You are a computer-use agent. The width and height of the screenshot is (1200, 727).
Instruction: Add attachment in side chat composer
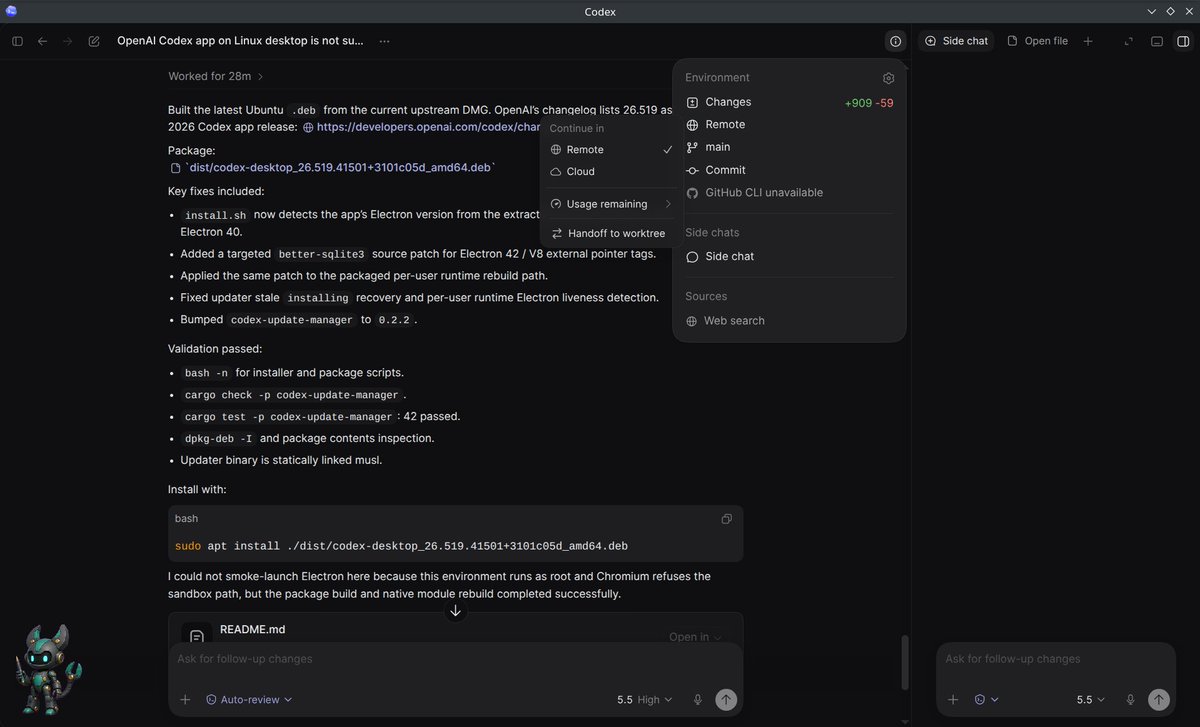pos(953,700)
